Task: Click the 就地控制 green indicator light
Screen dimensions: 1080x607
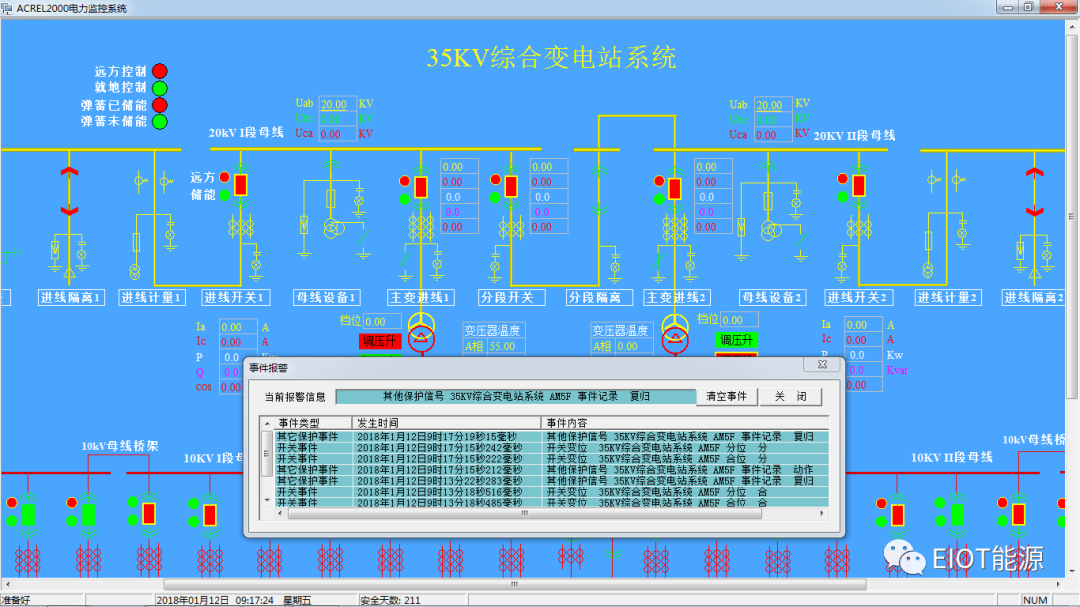Action: (160, 88)
